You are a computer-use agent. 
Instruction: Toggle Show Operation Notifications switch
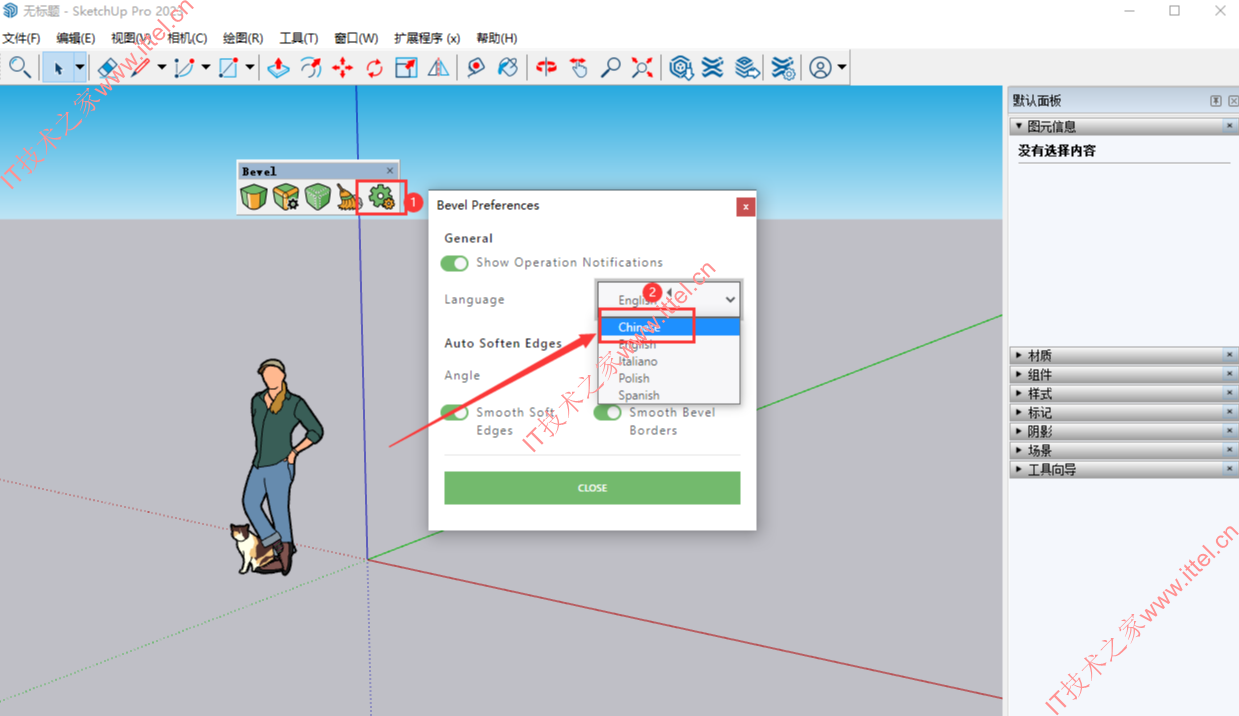click(454, 263)
